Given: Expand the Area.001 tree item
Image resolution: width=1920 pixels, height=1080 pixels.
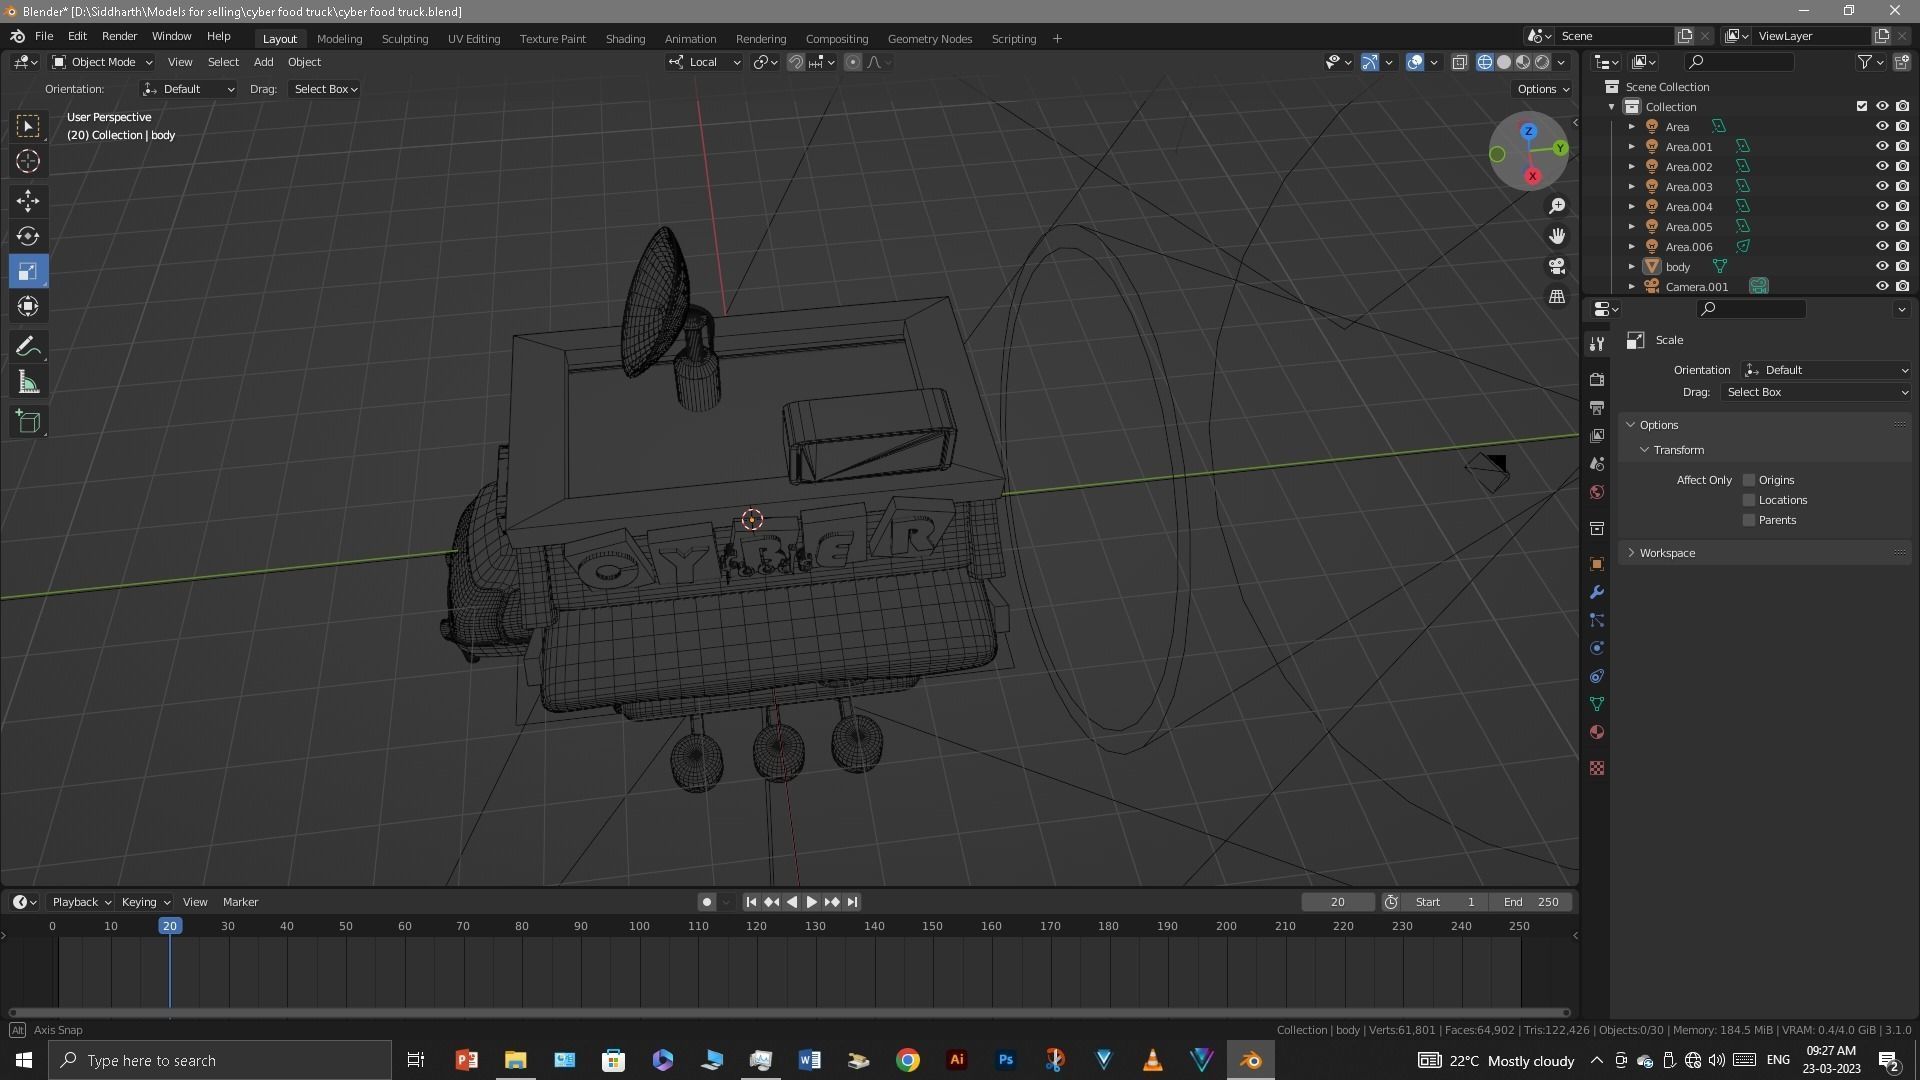Looking at the screenshot, I should [x=1632, y=147].
